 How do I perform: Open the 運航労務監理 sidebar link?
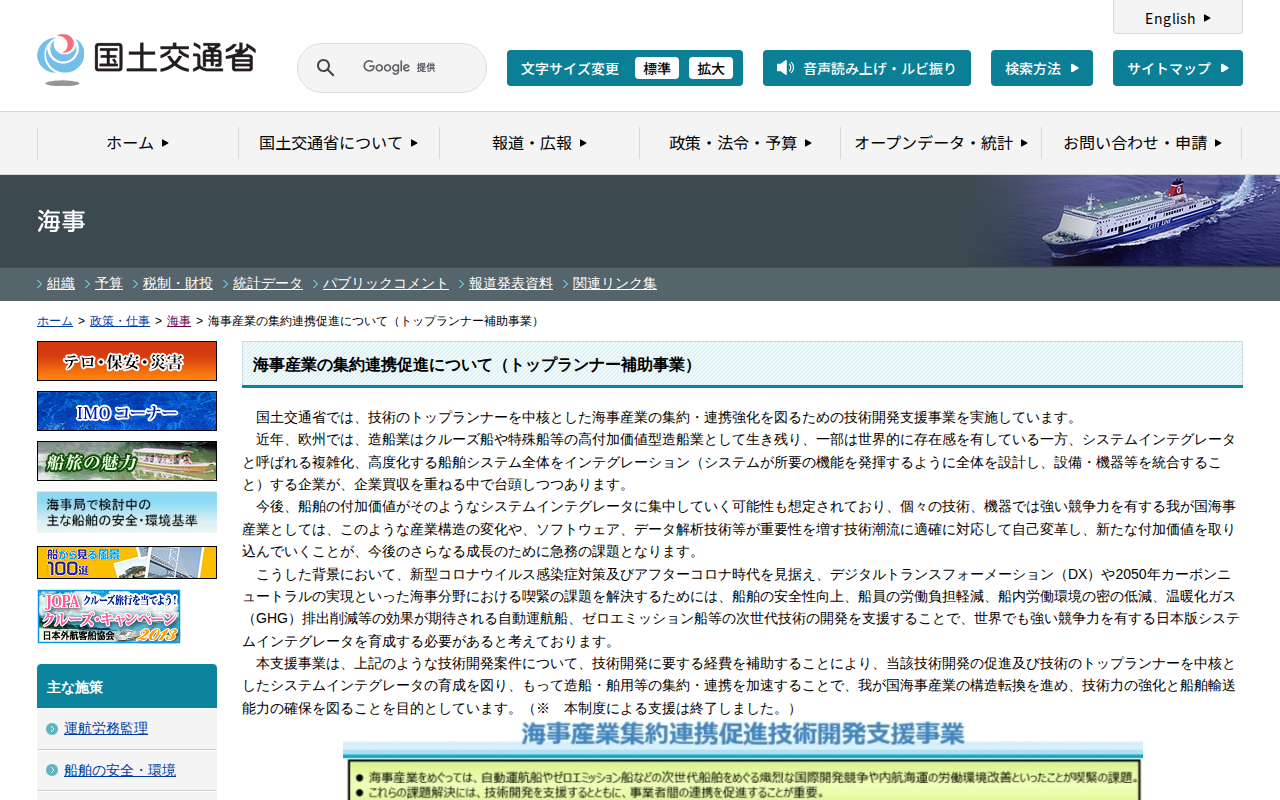tap(106, 728)
